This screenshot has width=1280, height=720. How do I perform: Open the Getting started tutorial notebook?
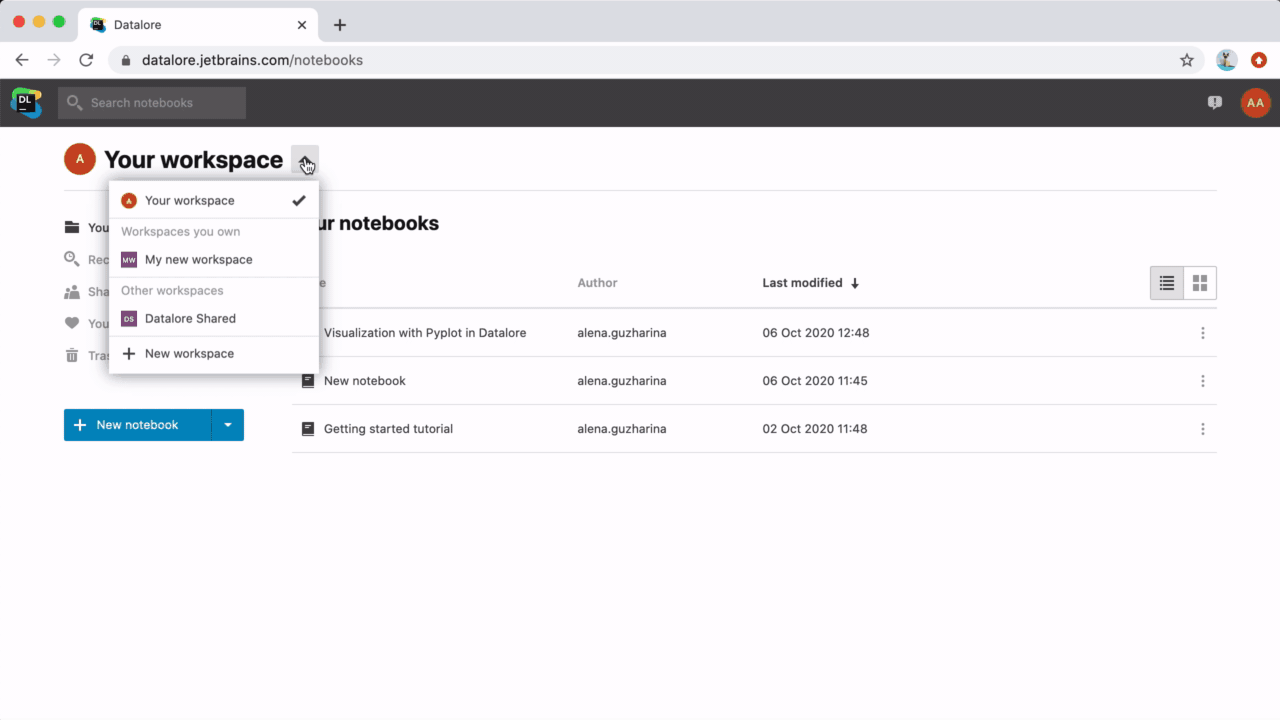click(388, 429)
